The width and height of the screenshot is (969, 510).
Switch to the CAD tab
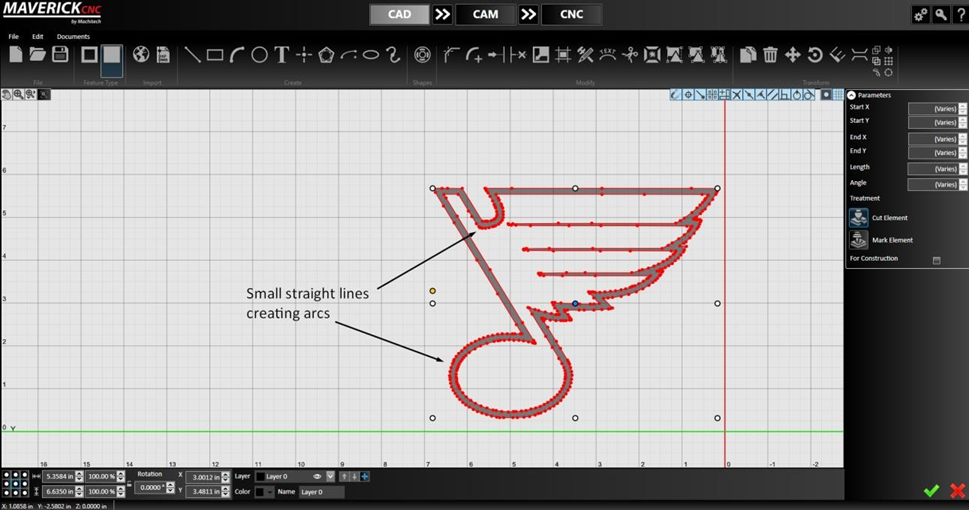[399, 15]
